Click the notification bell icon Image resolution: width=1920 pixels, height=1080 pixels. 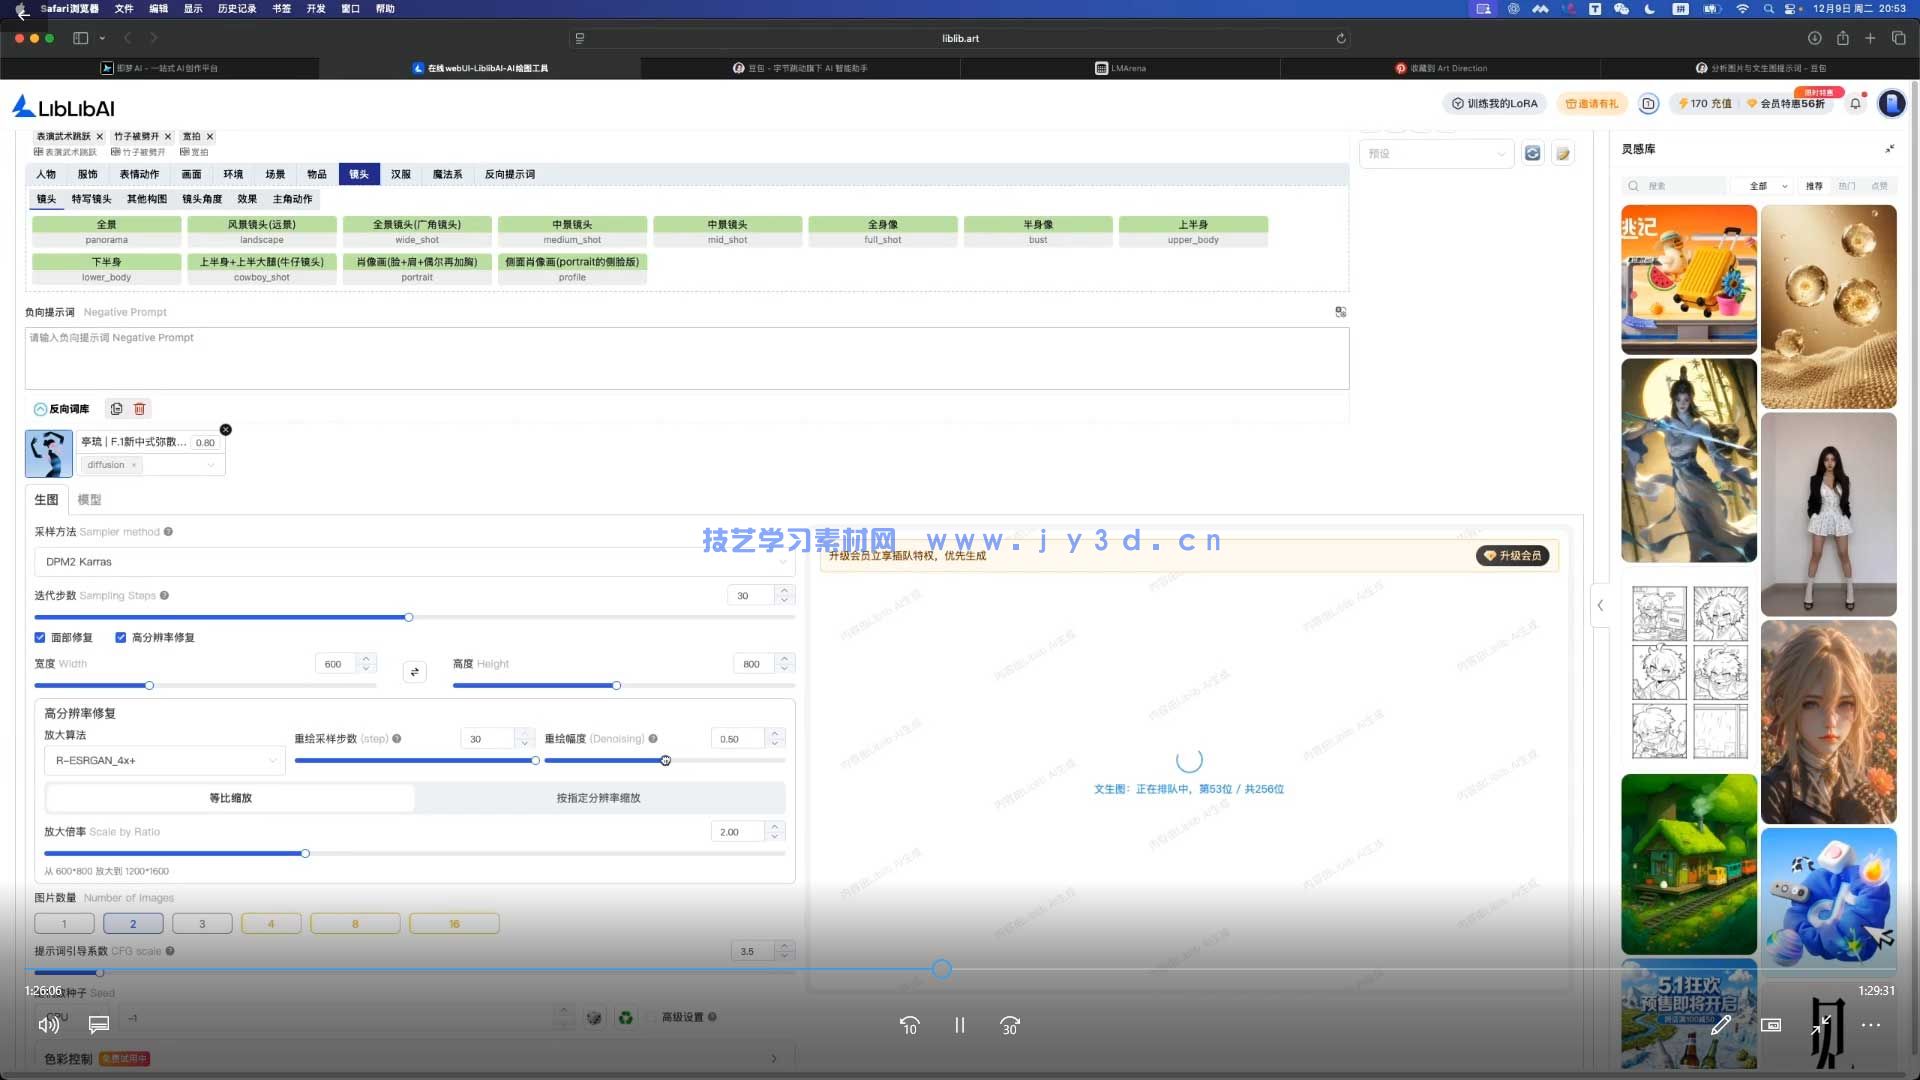[x=1855, y=104]
